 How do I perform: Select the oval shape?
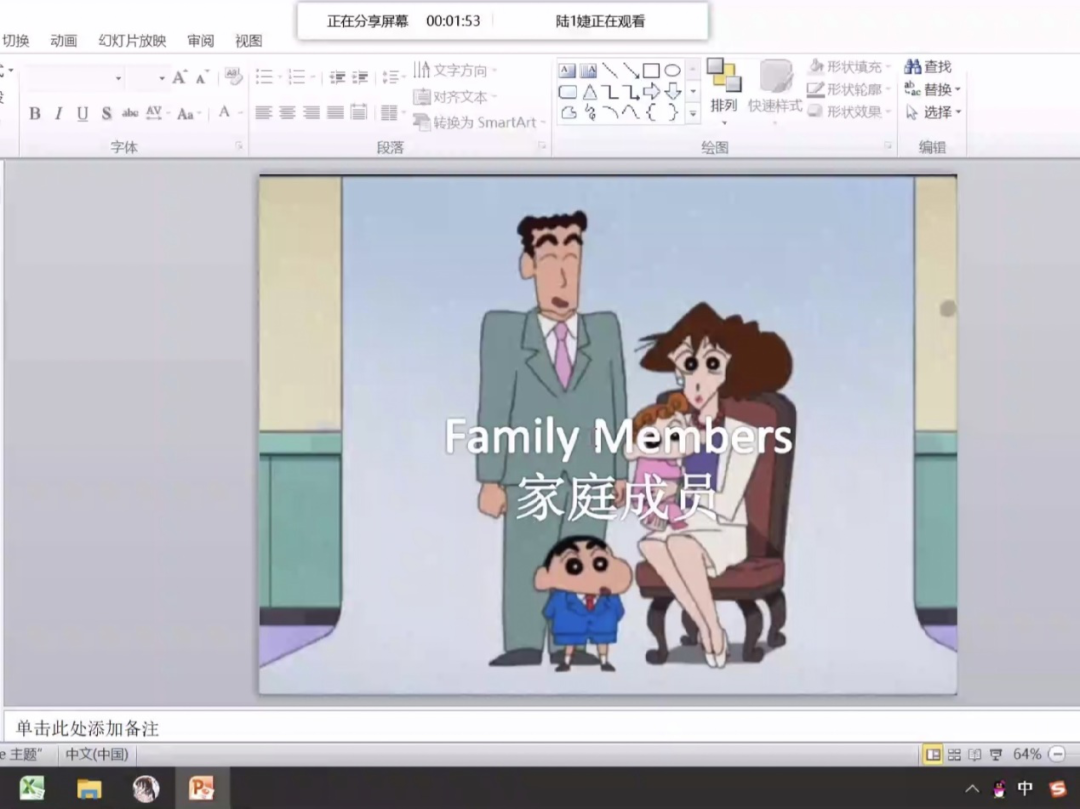(672, 70)
